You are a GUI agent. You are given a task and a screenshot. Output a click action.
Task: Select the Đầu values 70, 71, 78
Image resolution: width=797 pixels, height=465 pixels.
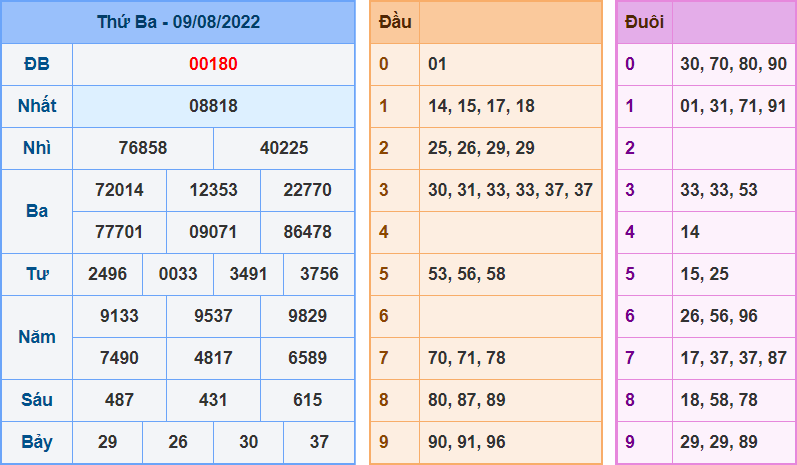pyautogui.click(x=467, y=358)
